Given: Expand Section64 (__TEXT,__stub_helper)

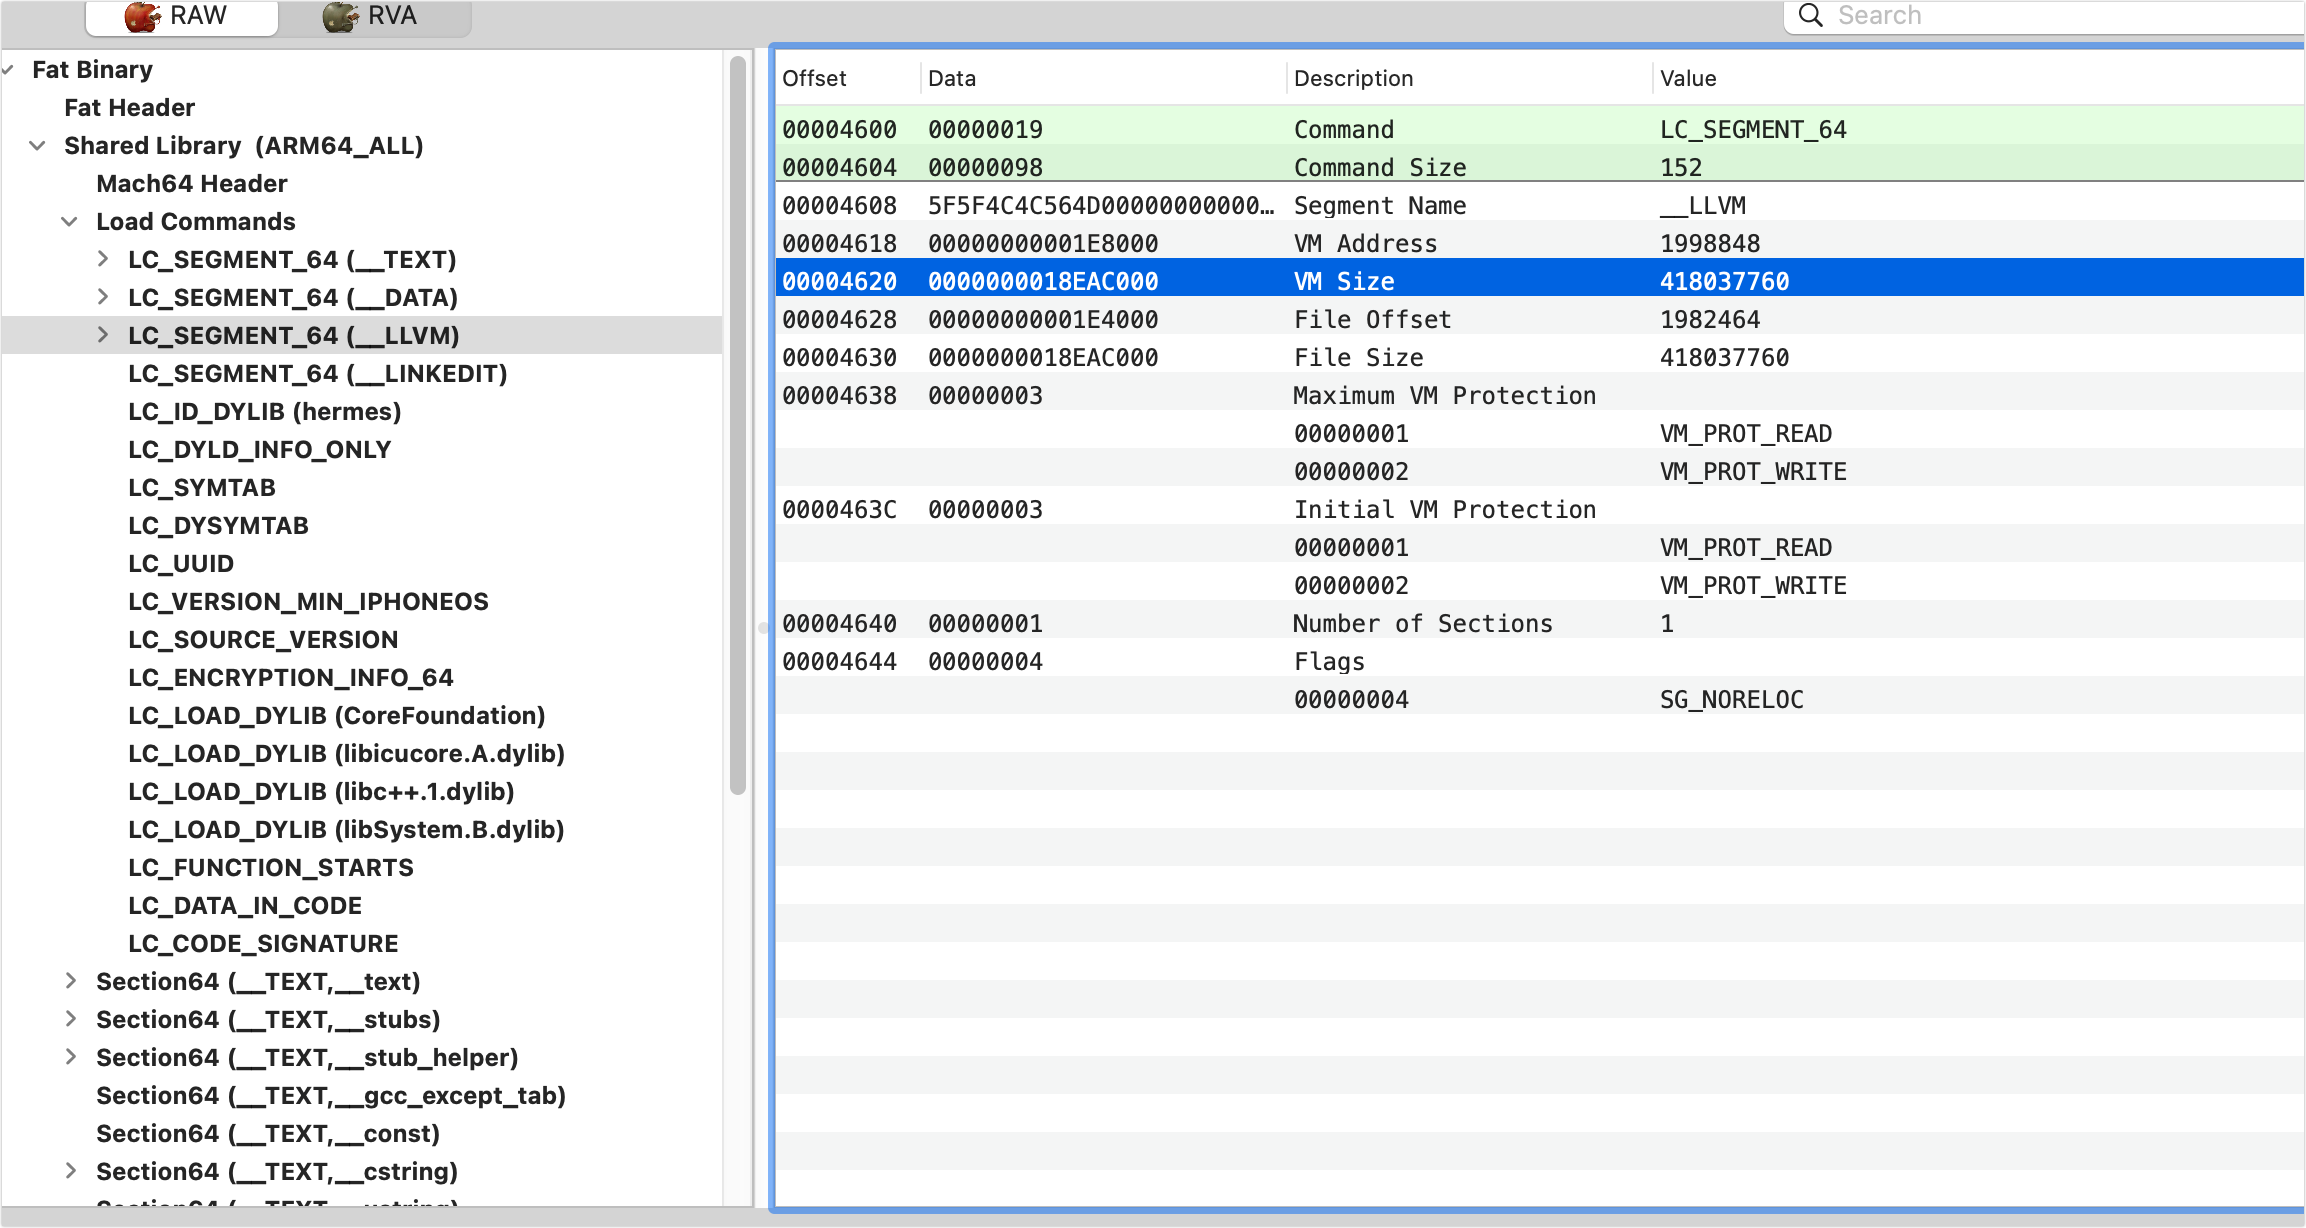Looking at the screenshot, I should click(x=70, y=1057).
